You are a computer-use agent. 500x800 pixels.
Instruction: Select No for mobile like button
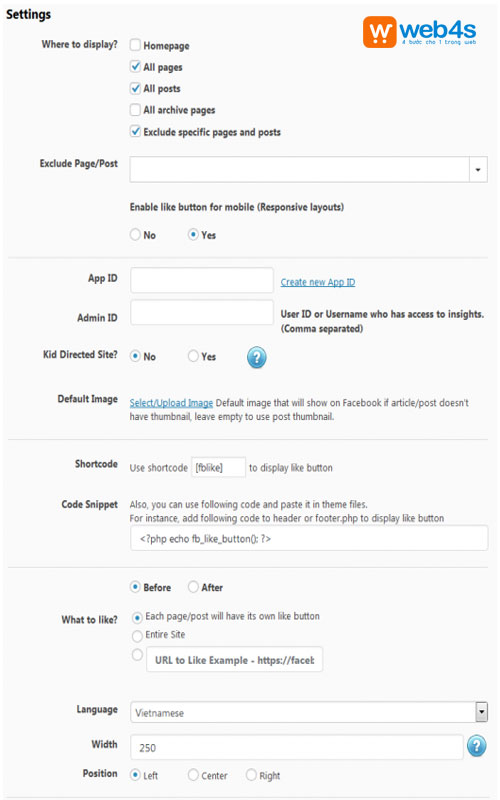click(135, 234)
